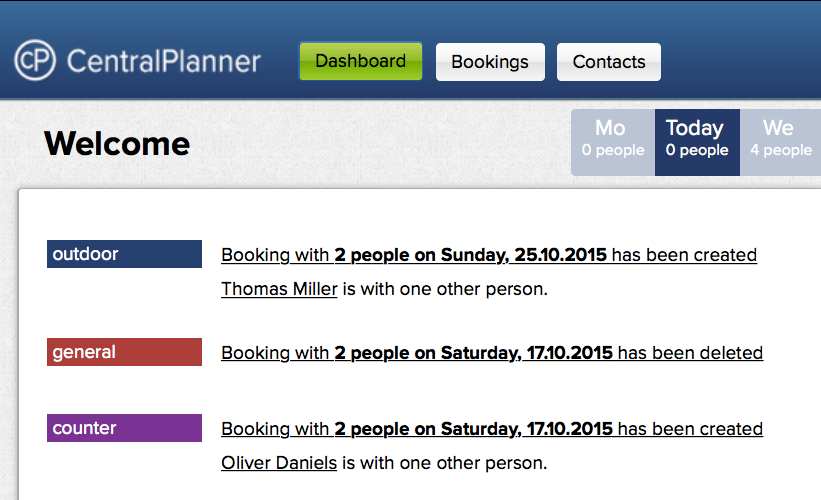
Task: Click the CentralPlanner CP logo icon
Action: click(36, 60)
